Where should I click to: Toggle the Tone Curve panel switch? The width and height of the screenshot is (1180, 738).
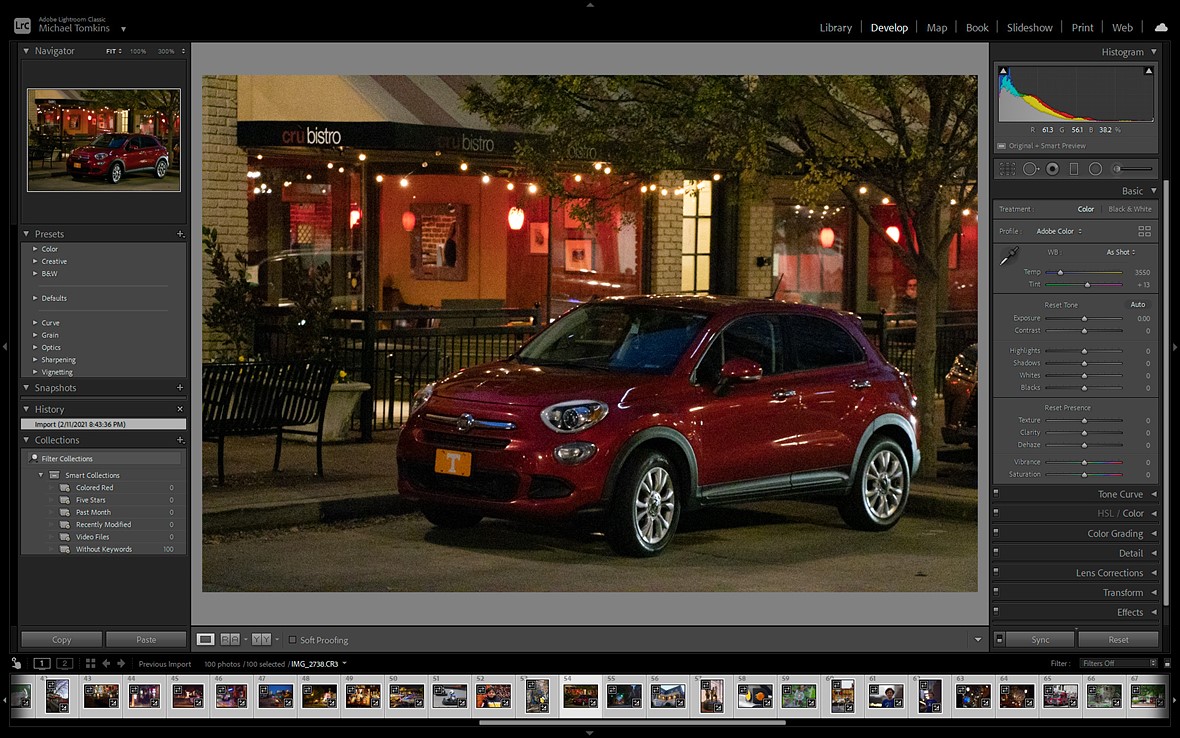996,494
